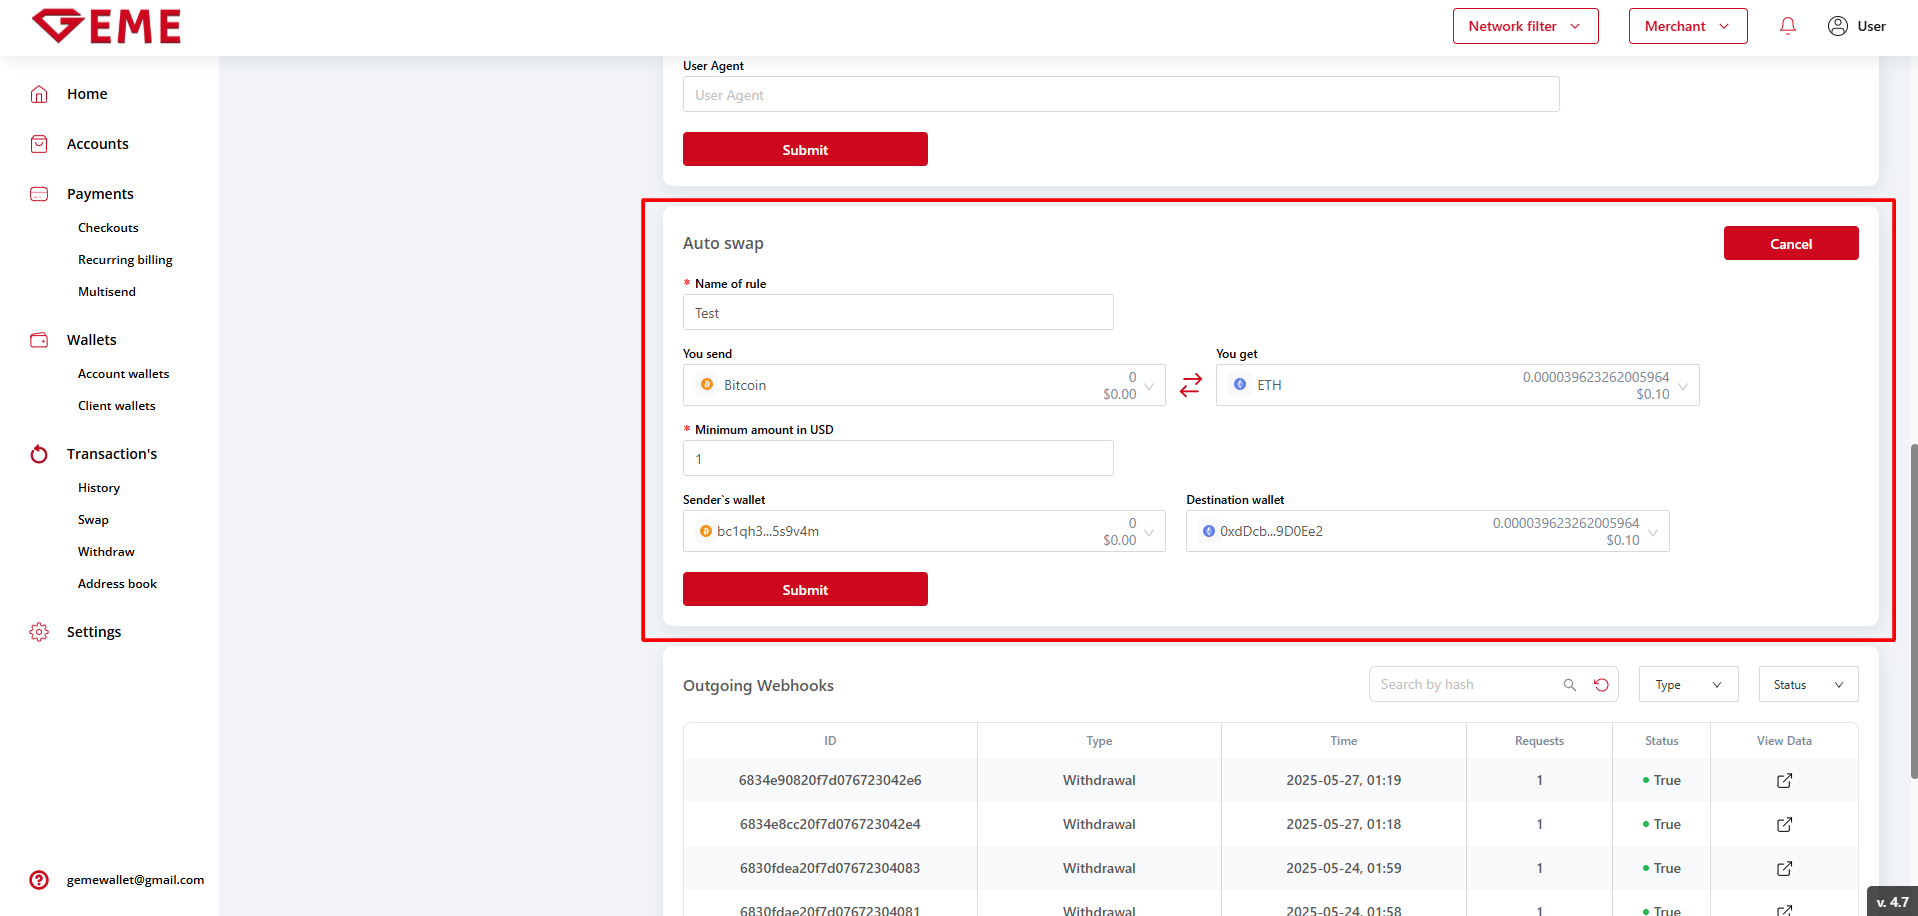This screenshot has height=916, width=1918.
Task: Click the search magnifier icon
Action: pyautogui.click(x=1569, y=685)
